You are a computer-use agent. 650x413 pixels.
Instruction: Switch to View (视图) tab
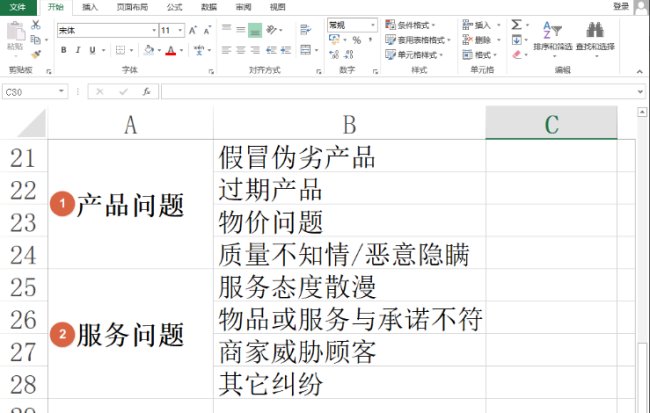click(278, 7)
